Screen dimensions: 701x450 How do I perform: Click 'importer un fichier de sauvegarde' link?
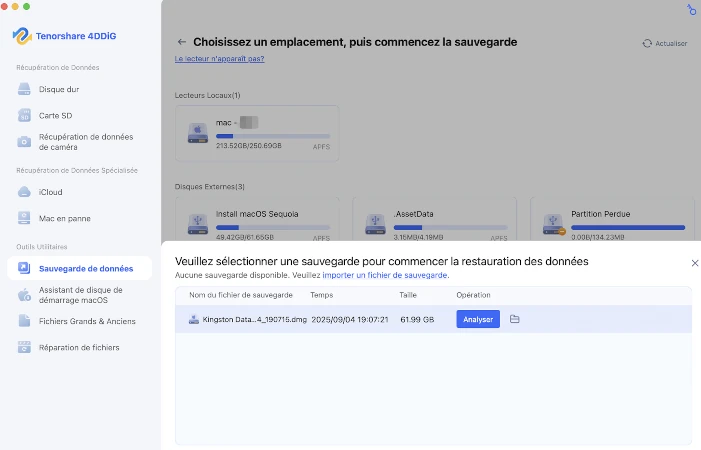pyautogui.click(x=385, y=275)
